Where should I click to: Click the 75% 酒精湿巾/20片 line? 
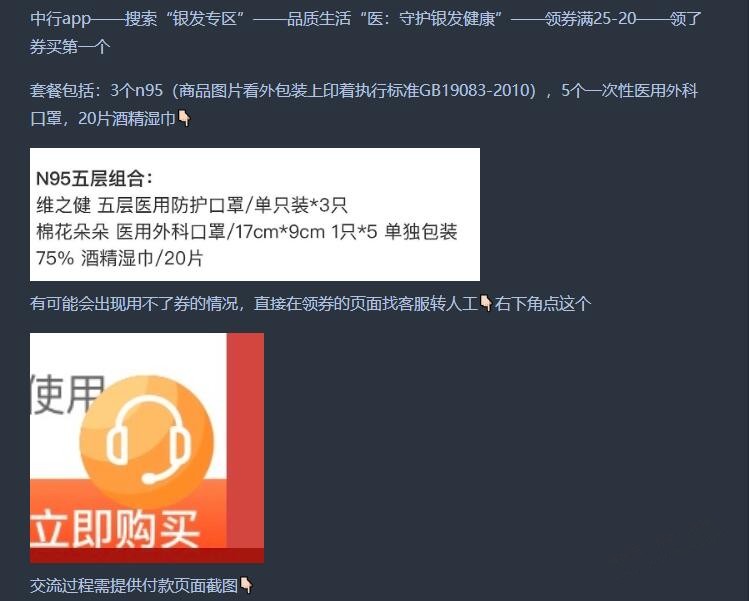tap(120, 258)
